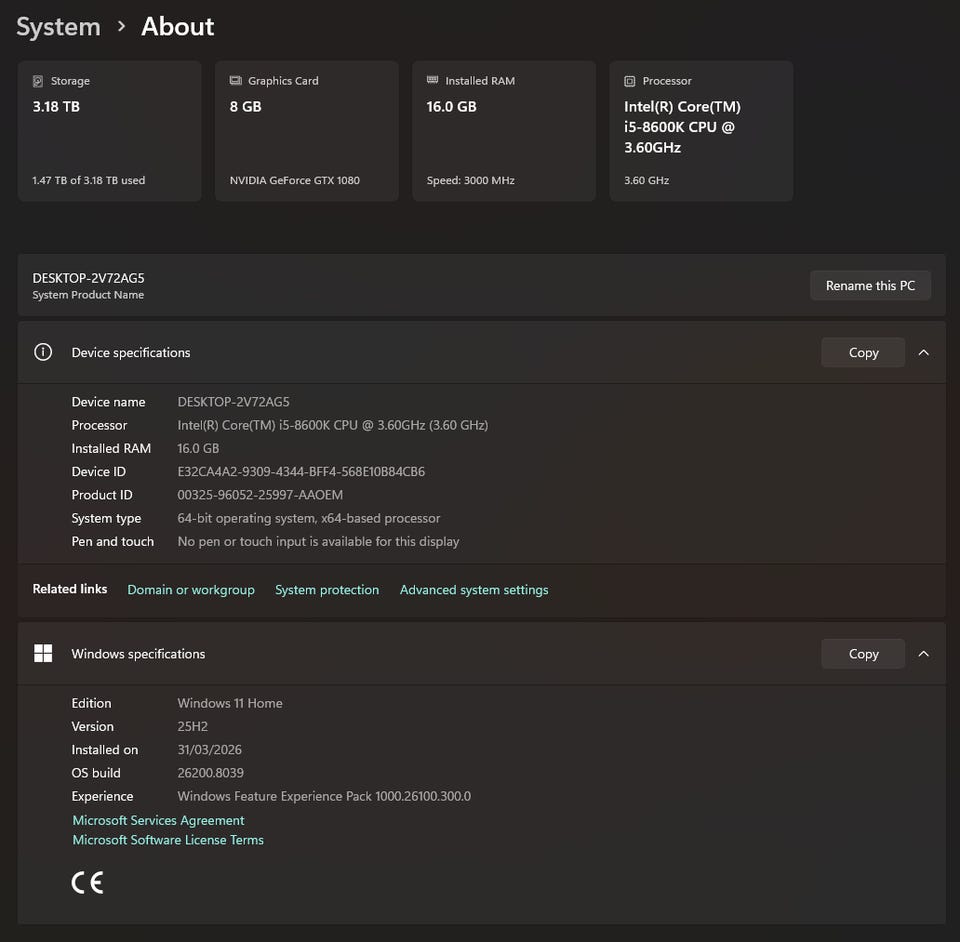Viewport: 960px width, 942px height.
Task: Select the Version value 25H2
Action: click(x=192, y=726)
